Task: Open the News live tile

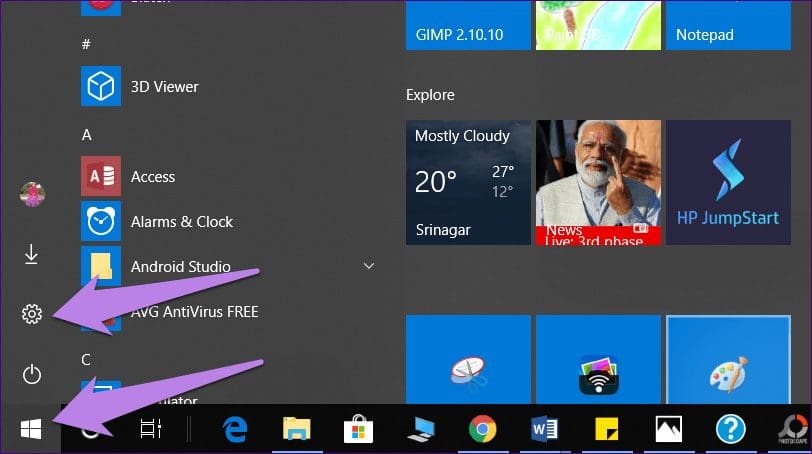Action: pyautogui.click(x=598, y=182)
